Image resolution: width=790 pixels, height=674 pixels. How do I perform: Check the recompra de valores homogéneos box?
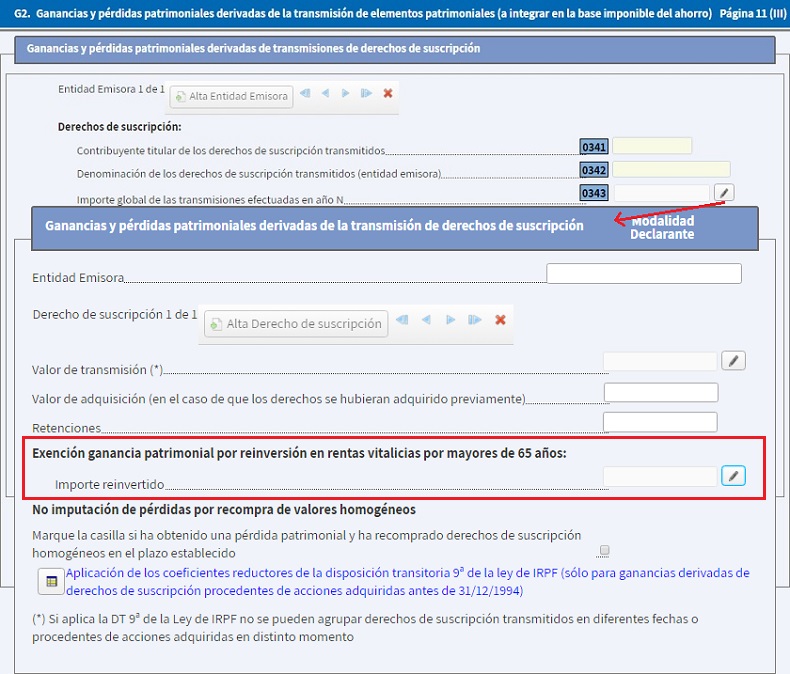(x=605, y=550)
